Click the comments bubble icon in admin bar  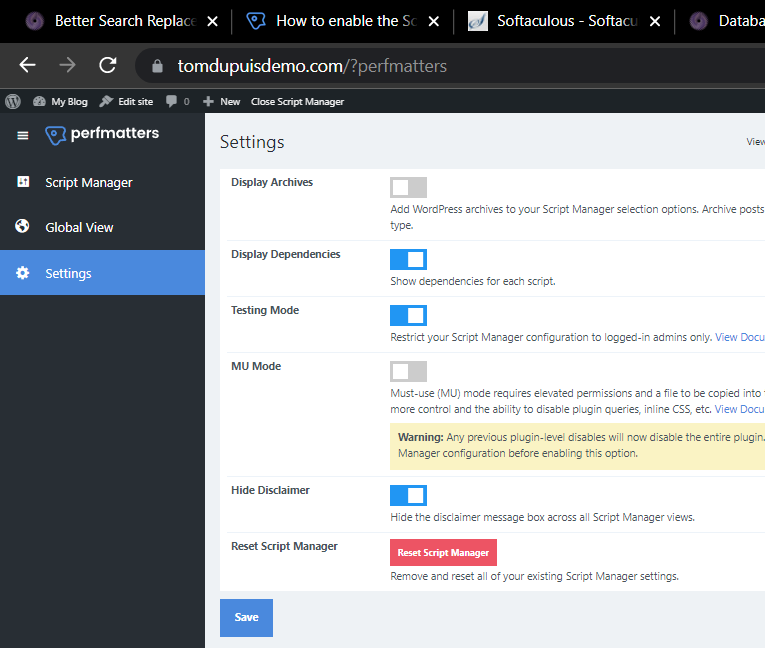tap(172, 101)
